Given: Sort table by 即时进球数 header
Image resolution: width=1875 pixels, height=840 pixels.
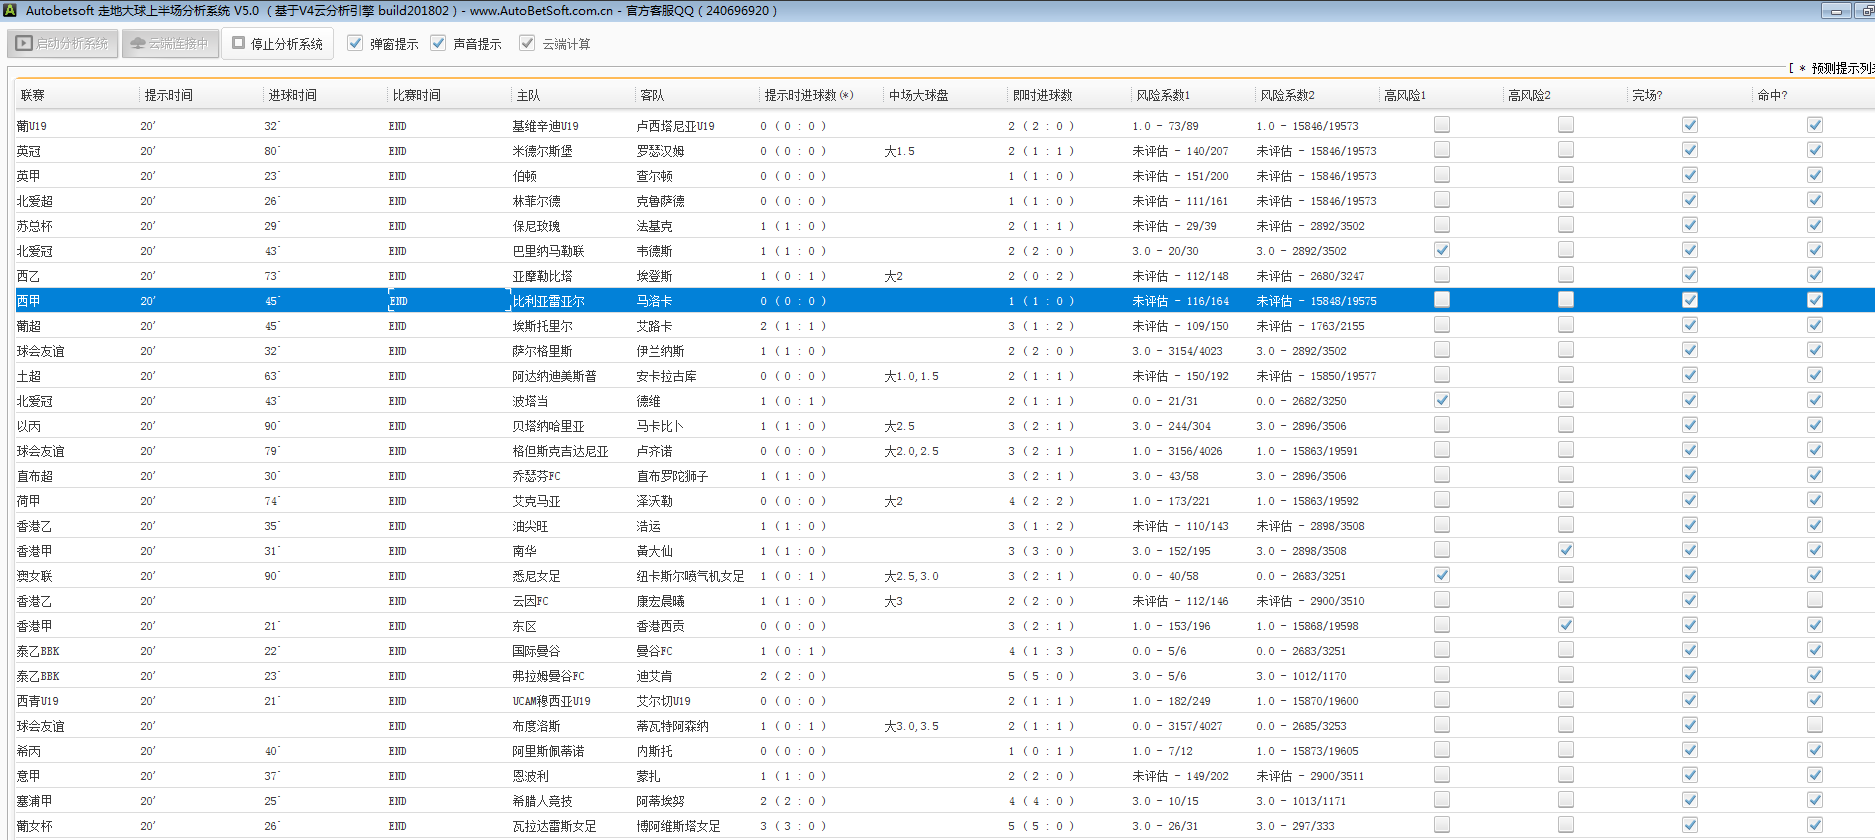Looking at the screenshot, I should 1042,95.
